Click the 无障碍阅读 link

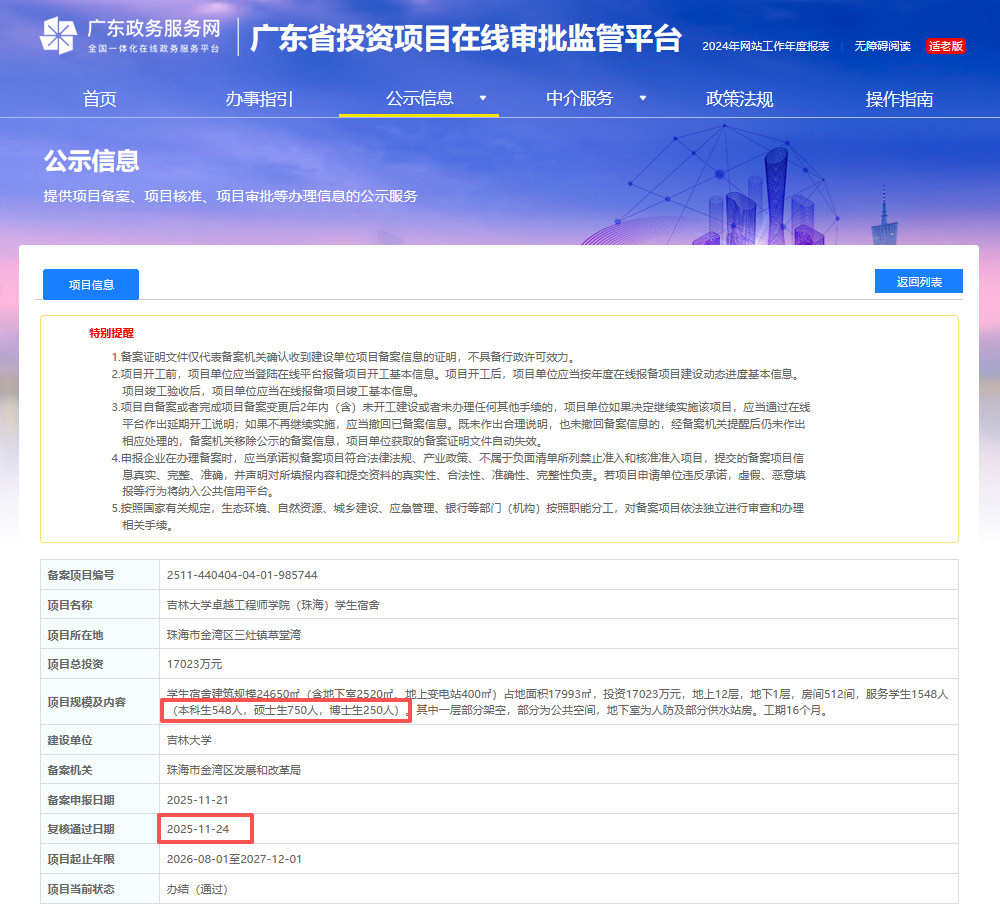[882, 46]
